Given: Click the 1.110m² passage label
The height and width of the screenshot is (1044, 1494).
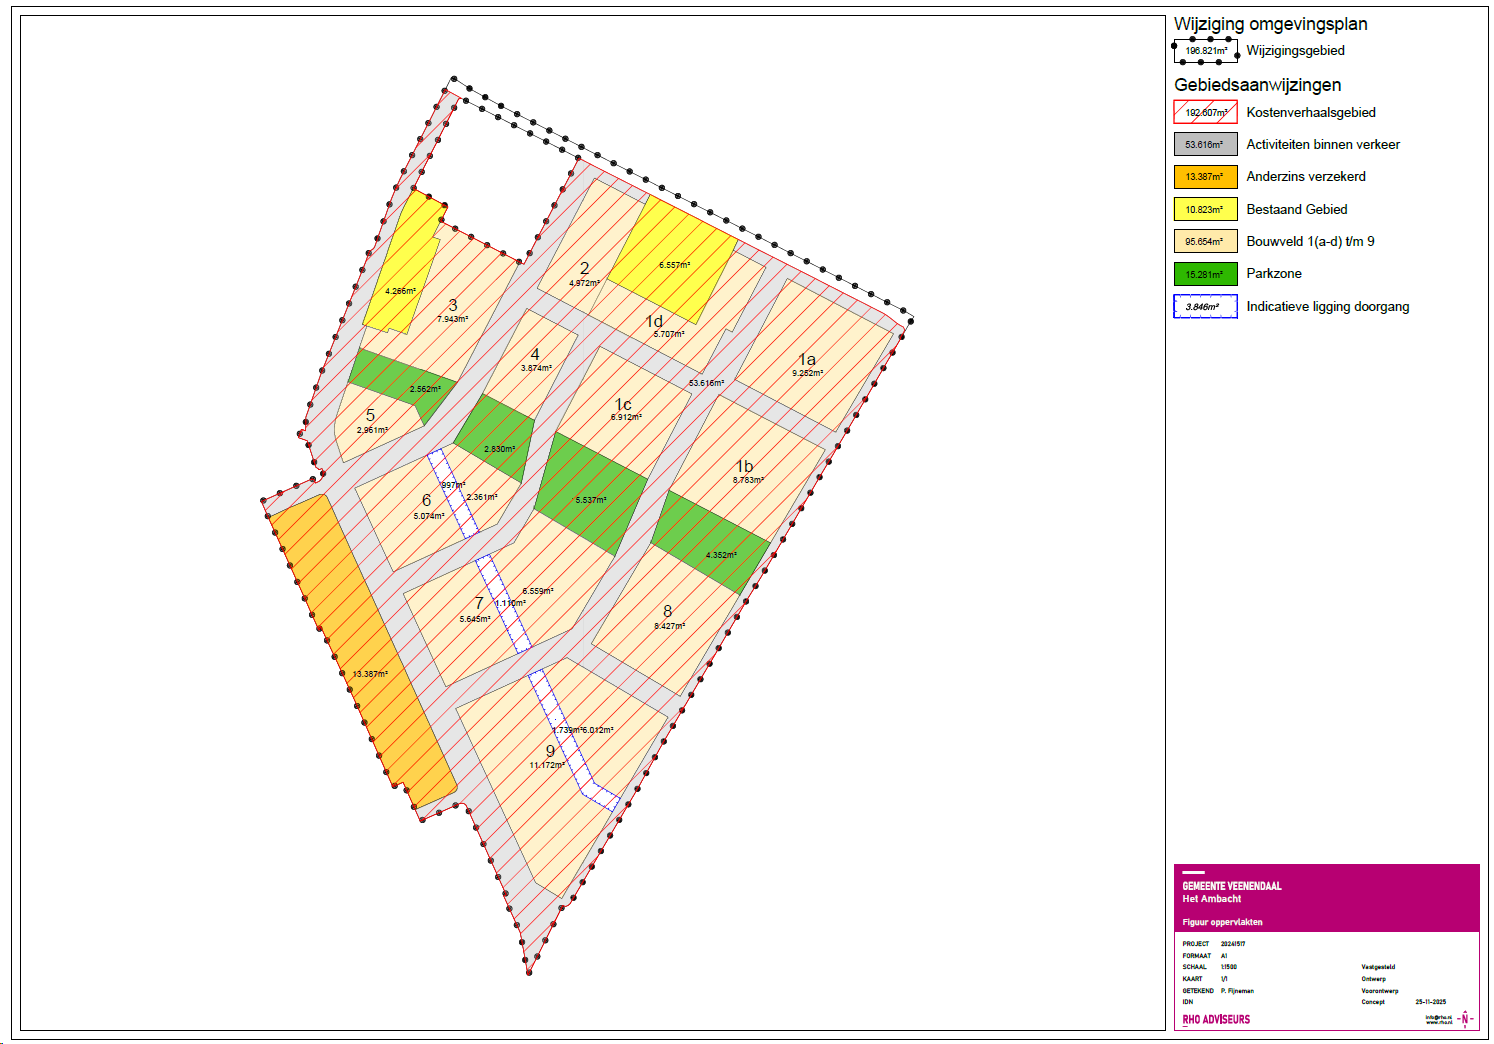Looking at the screenshot, I should point(510,603).
